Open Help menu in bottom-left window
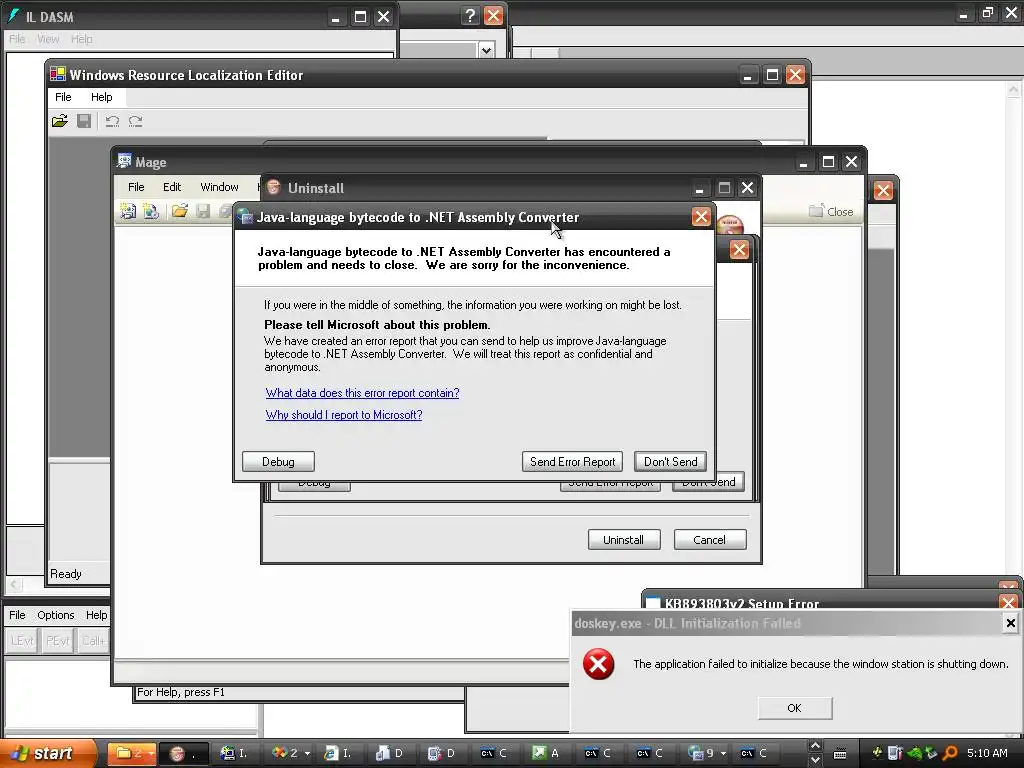Viewport: 1024px width, 768px height. point(97,615)
